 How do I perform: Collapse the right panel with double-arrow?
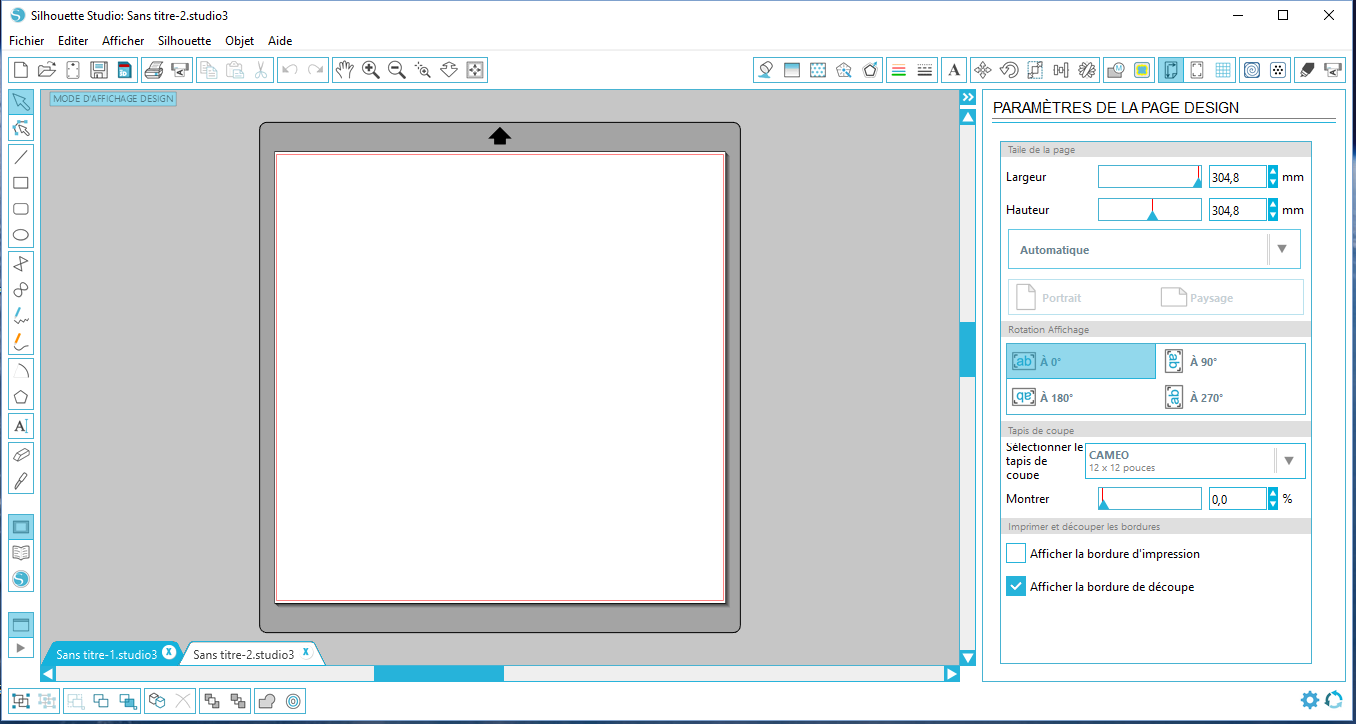click(967, 98)
